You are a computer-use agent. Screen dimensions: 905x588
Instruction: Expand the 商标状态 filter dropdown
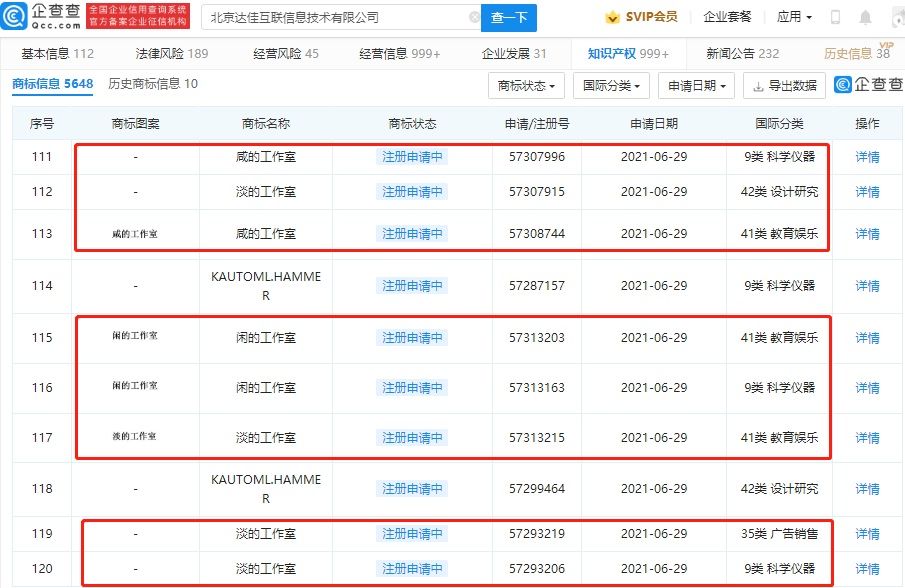pos(526,86)
